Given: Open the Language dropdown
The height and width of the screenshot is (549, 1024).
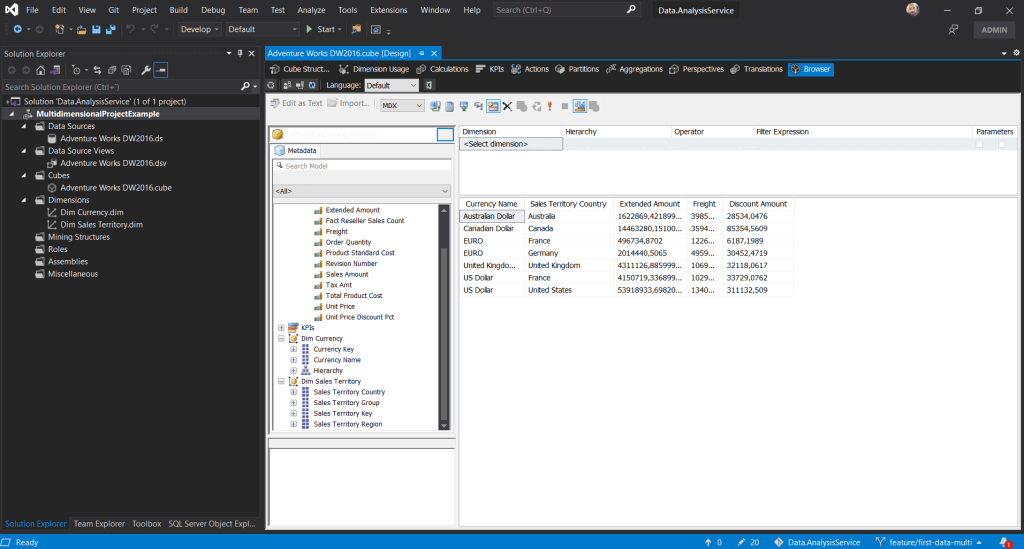Looking at the screenshot, I should (x=391, y=86).
